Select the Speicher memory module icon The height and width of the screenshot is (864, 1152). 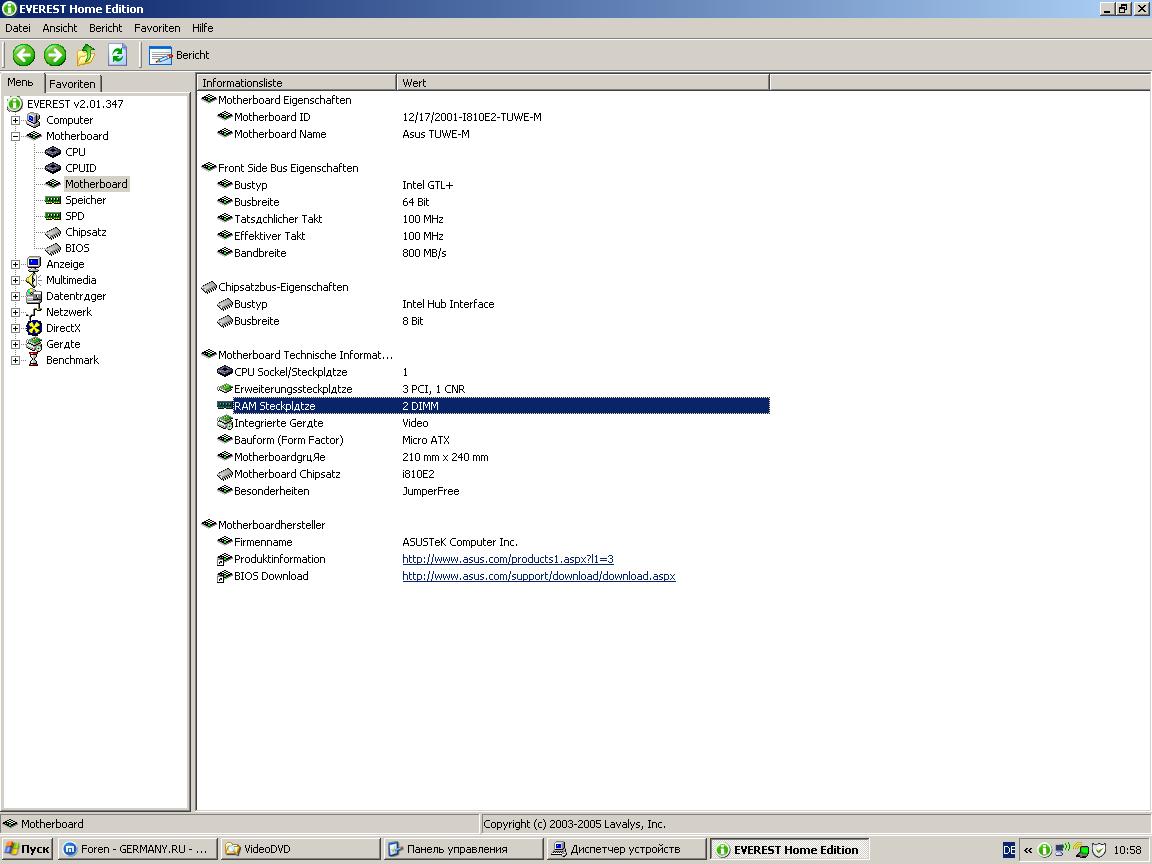(53, 200)
